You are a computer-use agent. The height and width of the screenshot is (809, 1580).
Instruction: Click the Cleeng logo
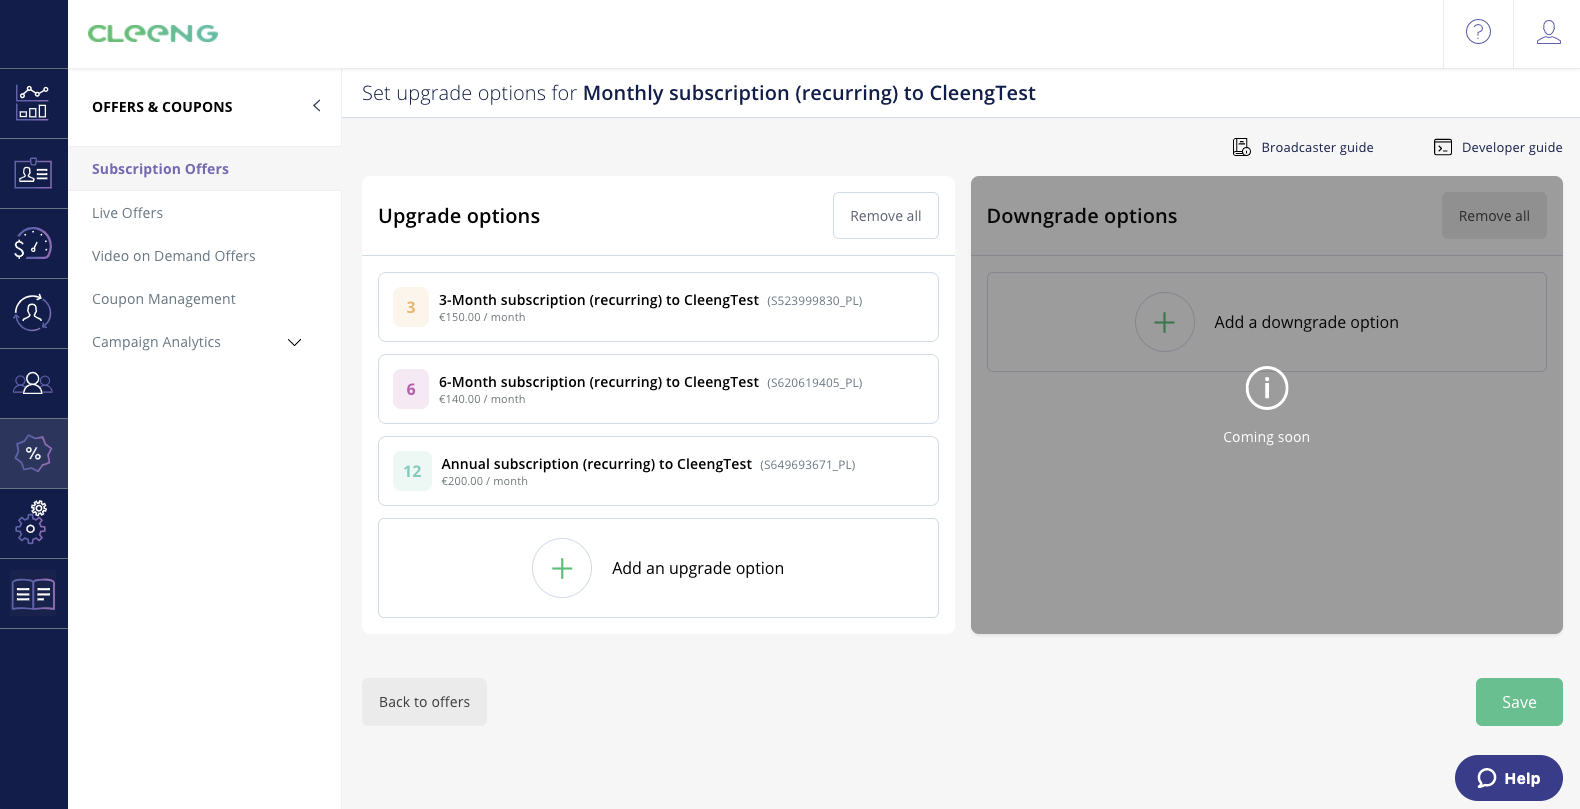pyautogui.click(x=153, y=34)
